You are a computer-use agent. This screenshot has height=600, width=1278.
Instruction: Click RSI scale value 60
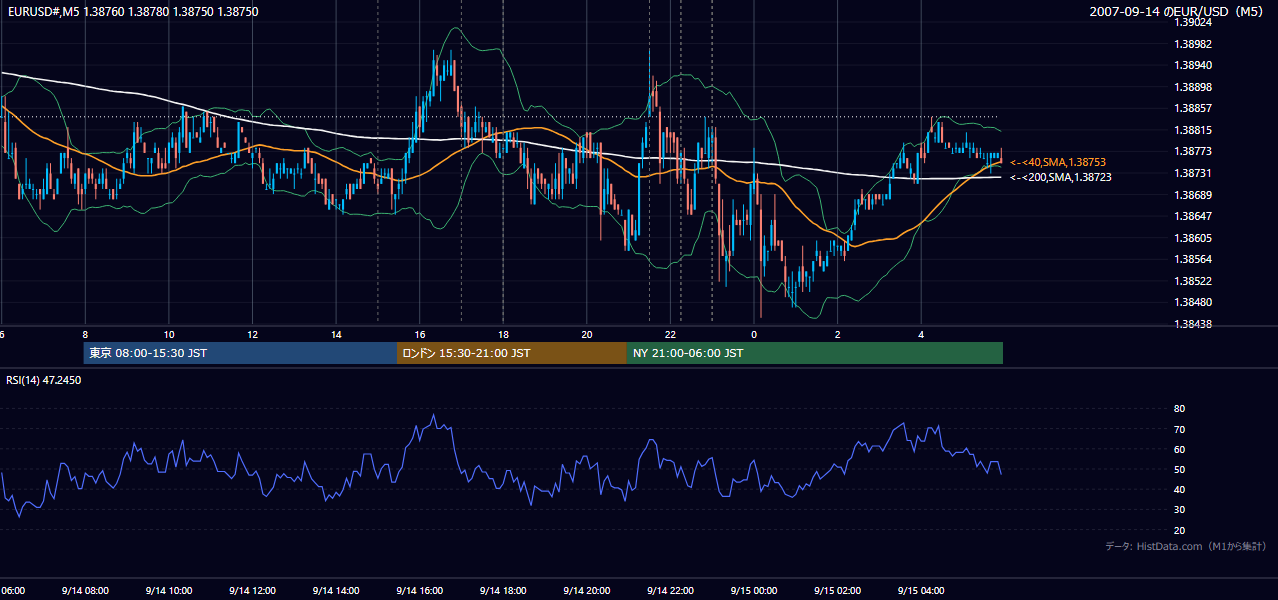(x=1179, y=449)
